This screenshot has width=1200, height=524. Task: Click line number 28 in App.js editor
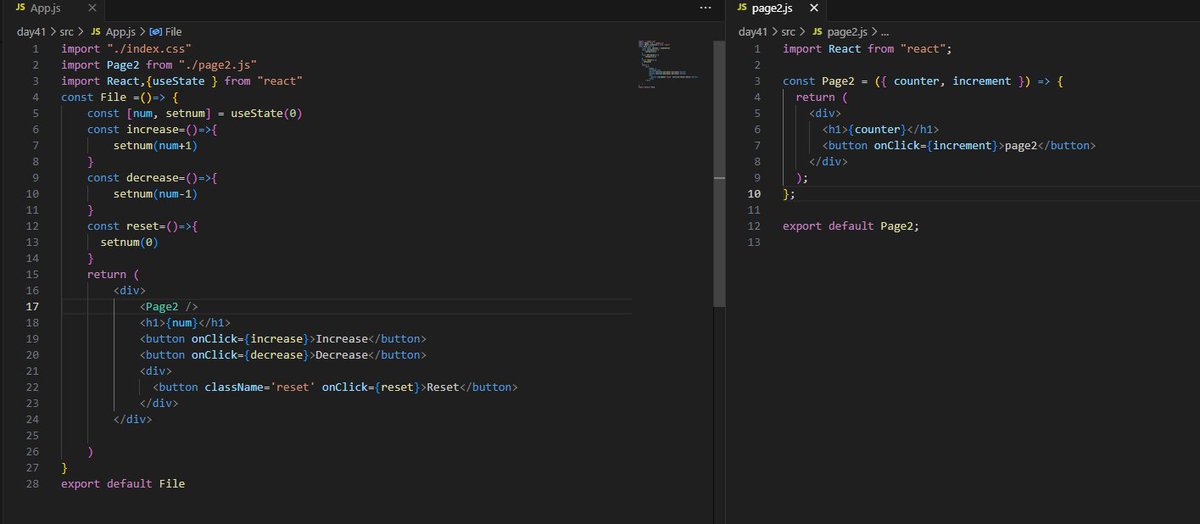tap(32, 483)
